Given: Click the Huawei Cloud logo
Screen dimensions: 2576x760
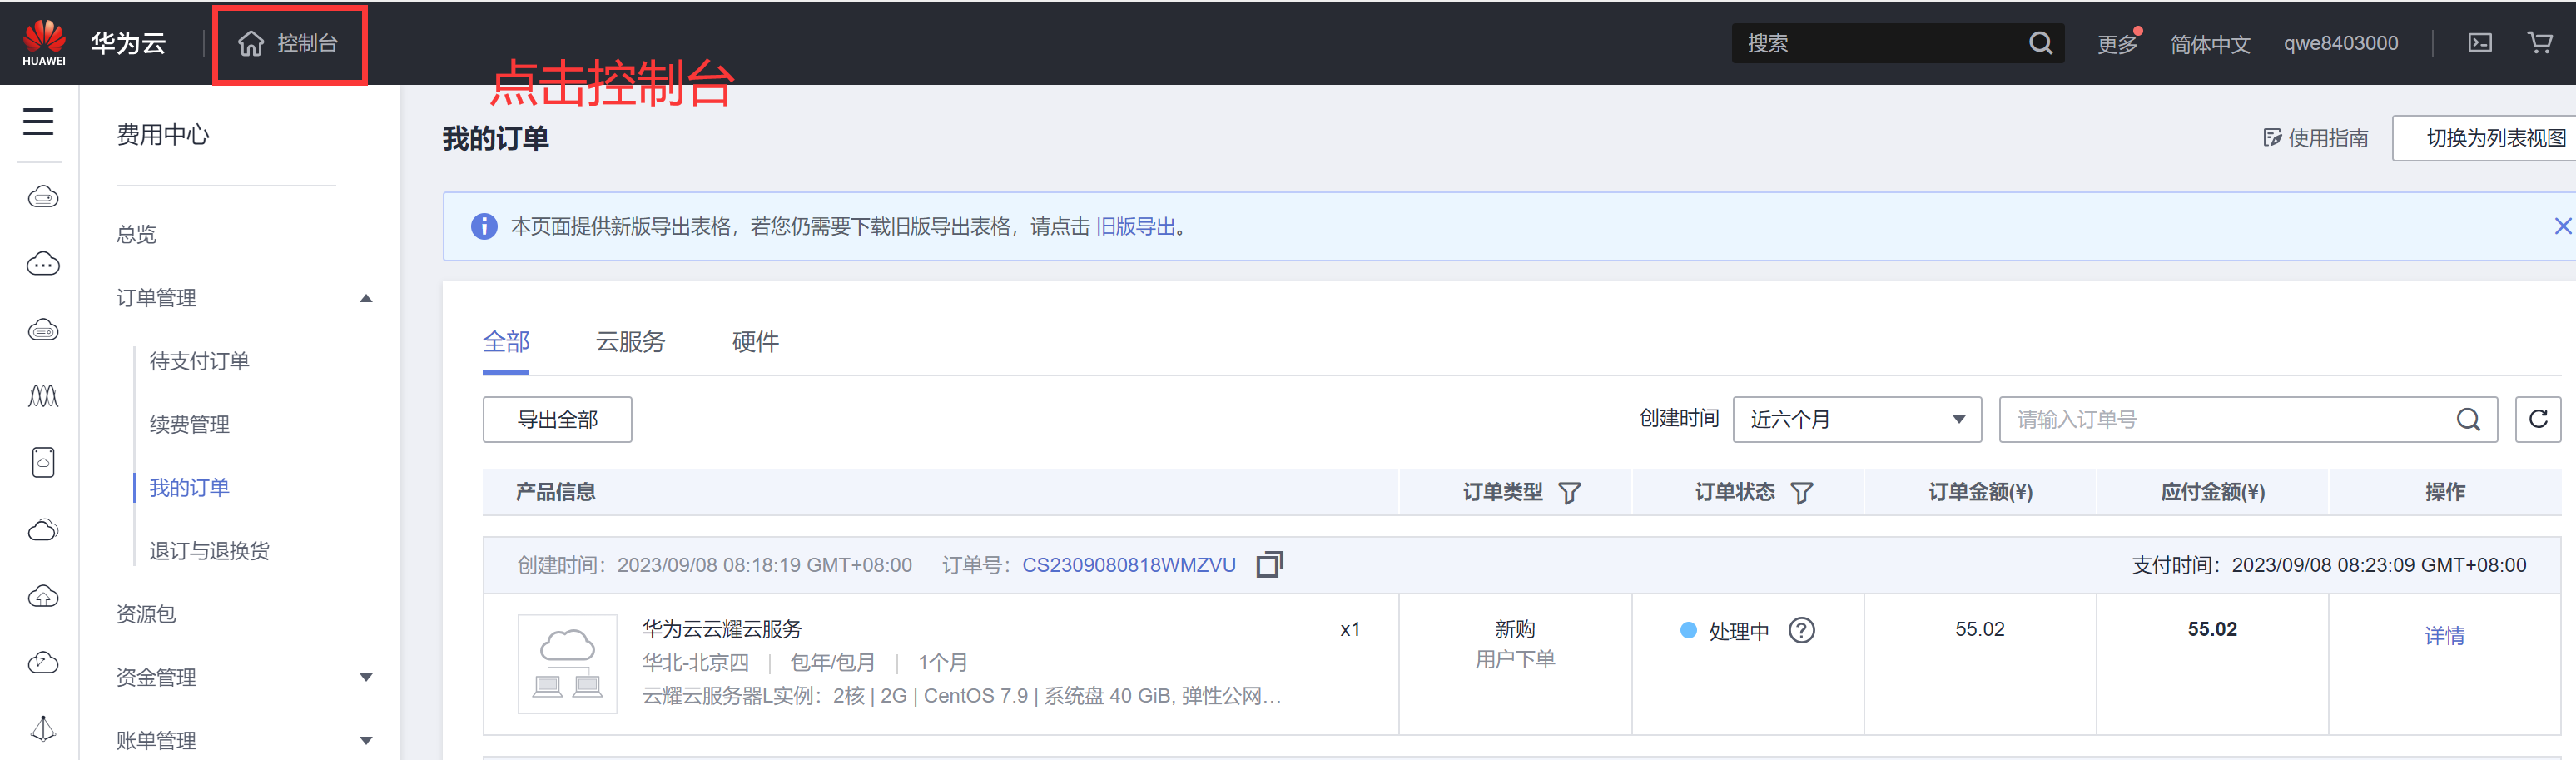Looking at the screenshot, I should click(x=94, y=43).
